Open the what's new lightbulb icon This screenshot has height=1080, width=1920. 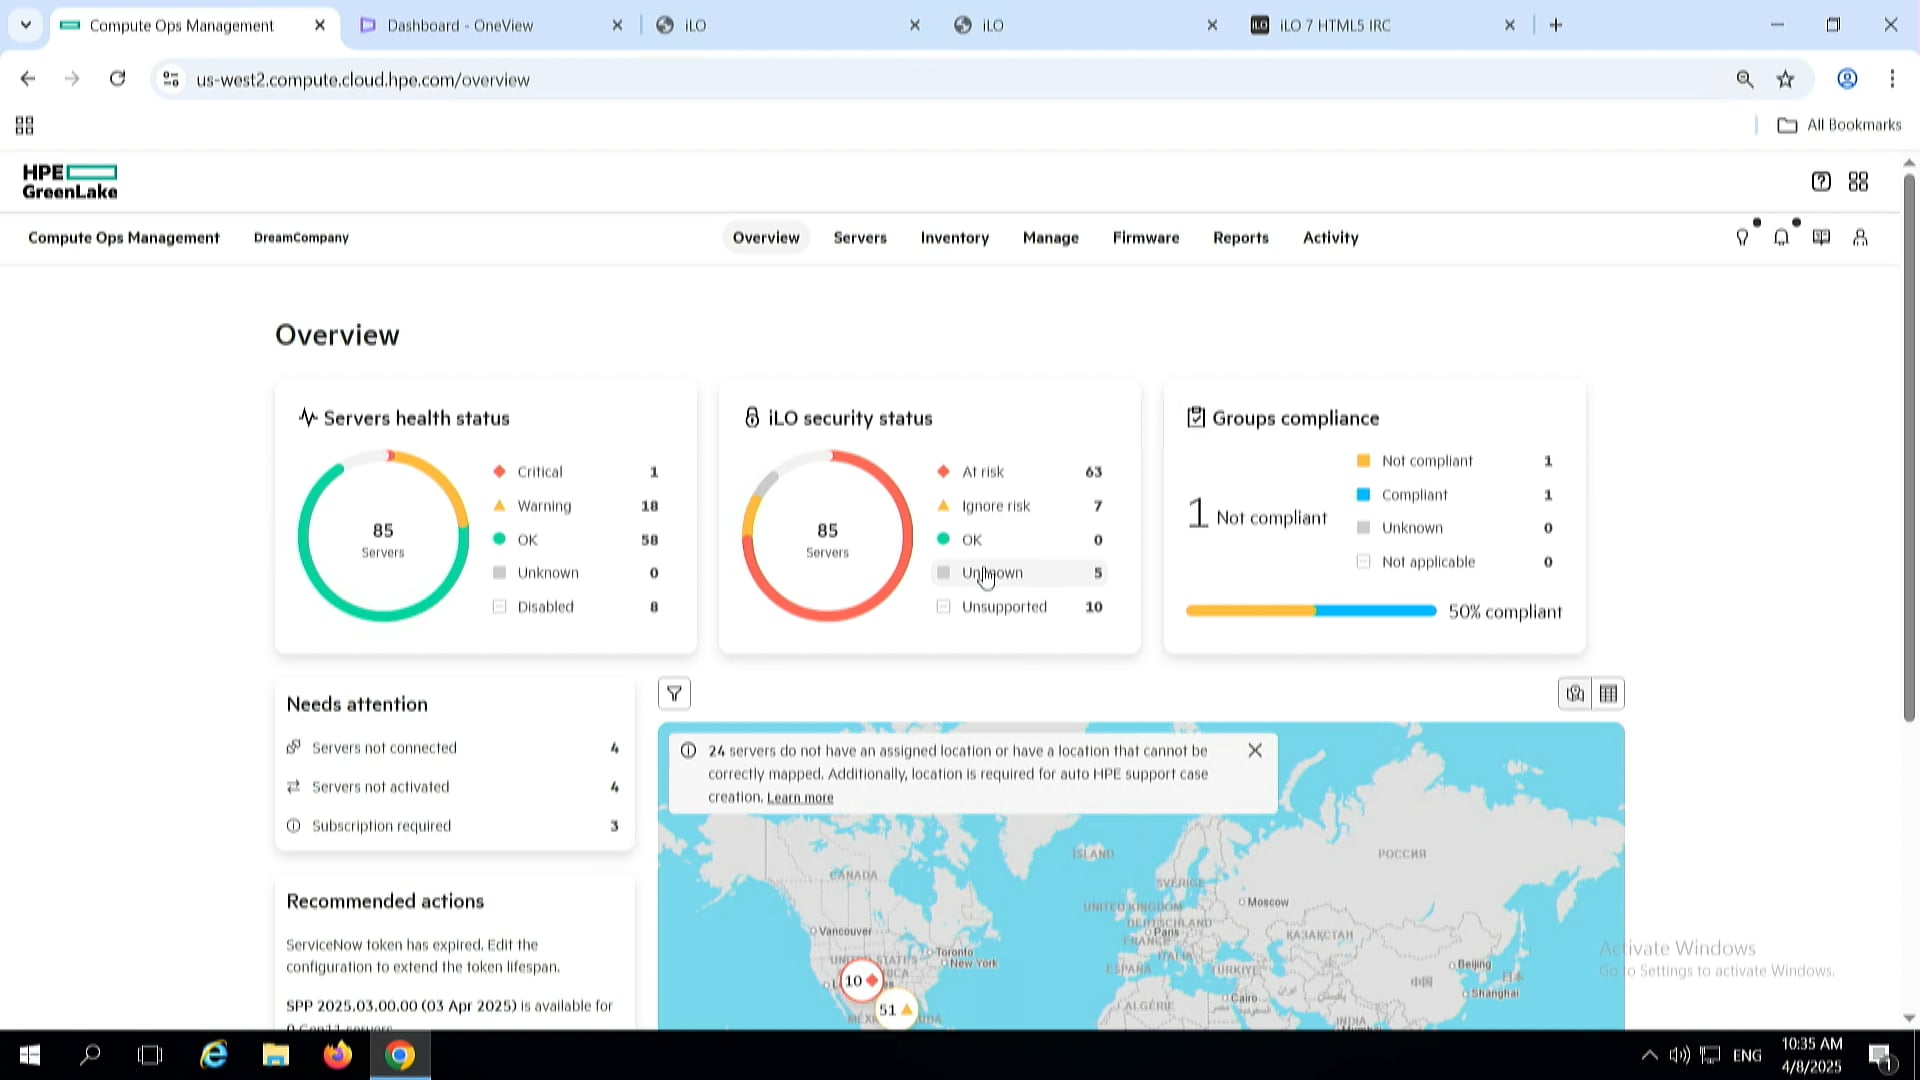pos(1743,237)
